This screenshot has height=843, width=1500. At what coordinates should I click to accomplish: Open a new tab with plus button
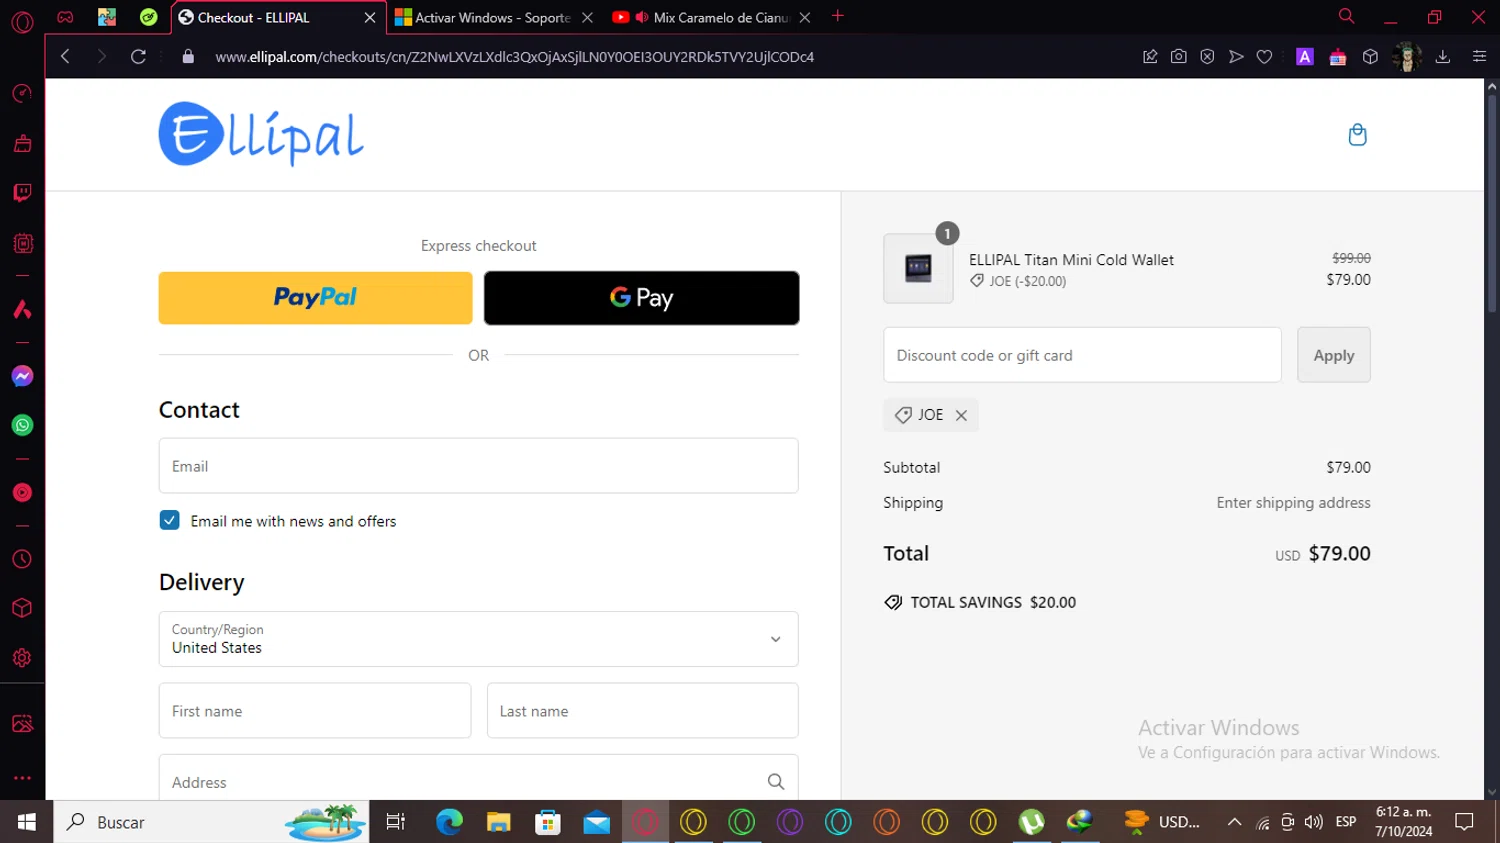[x=838, y=16]
